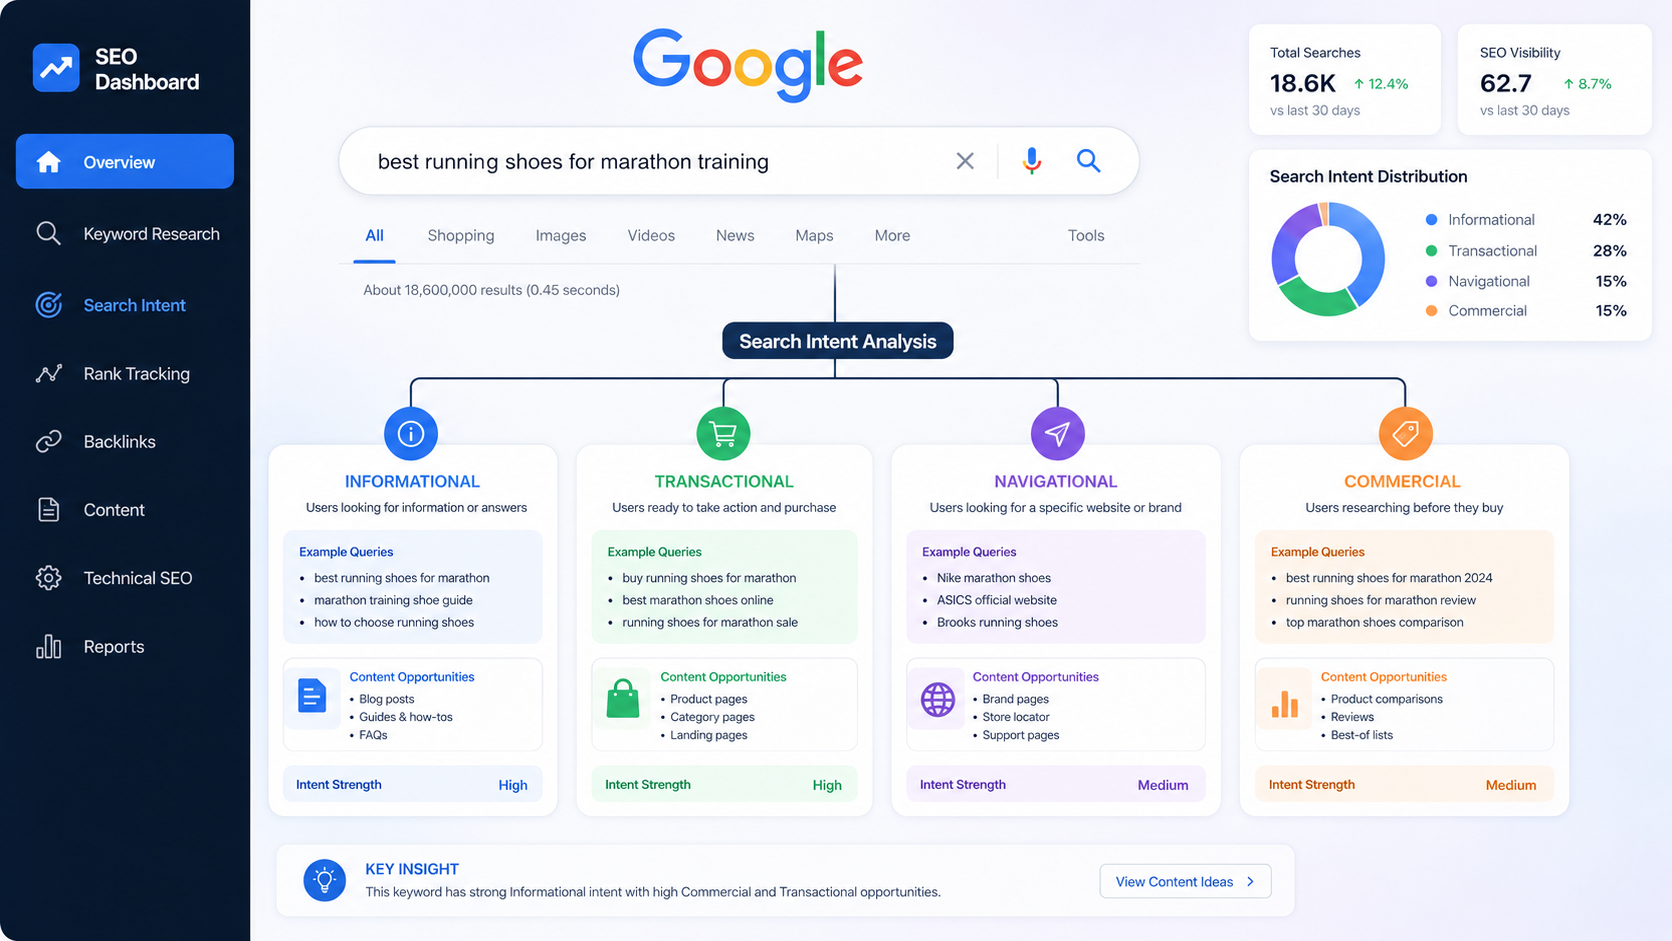Click the Content document icon in sidebar

(48, 509)
